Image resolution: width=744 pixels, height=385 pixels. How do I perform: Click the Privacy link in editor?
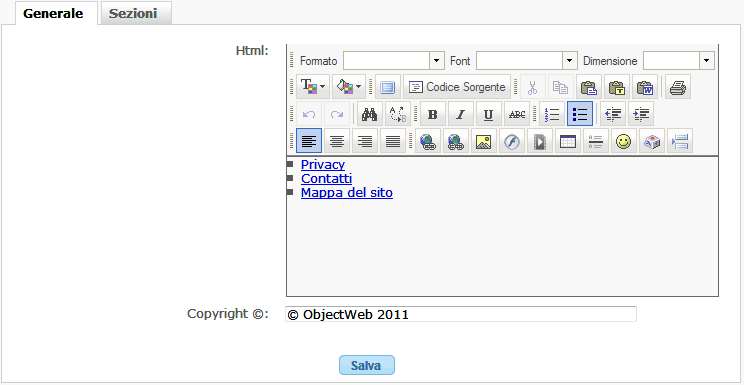coord(323,165)
